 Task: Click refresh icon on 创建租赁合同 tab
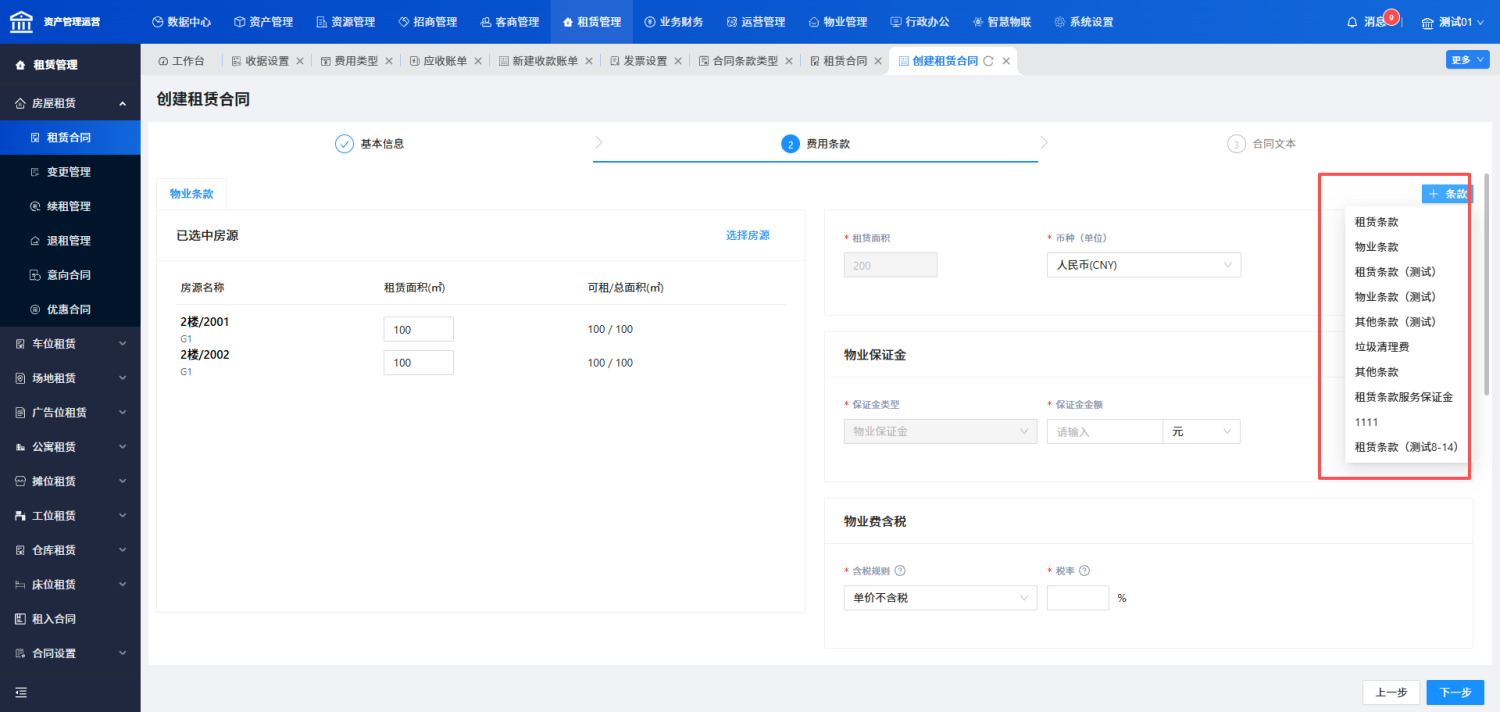pyautogui.click(x=988, y=61)
